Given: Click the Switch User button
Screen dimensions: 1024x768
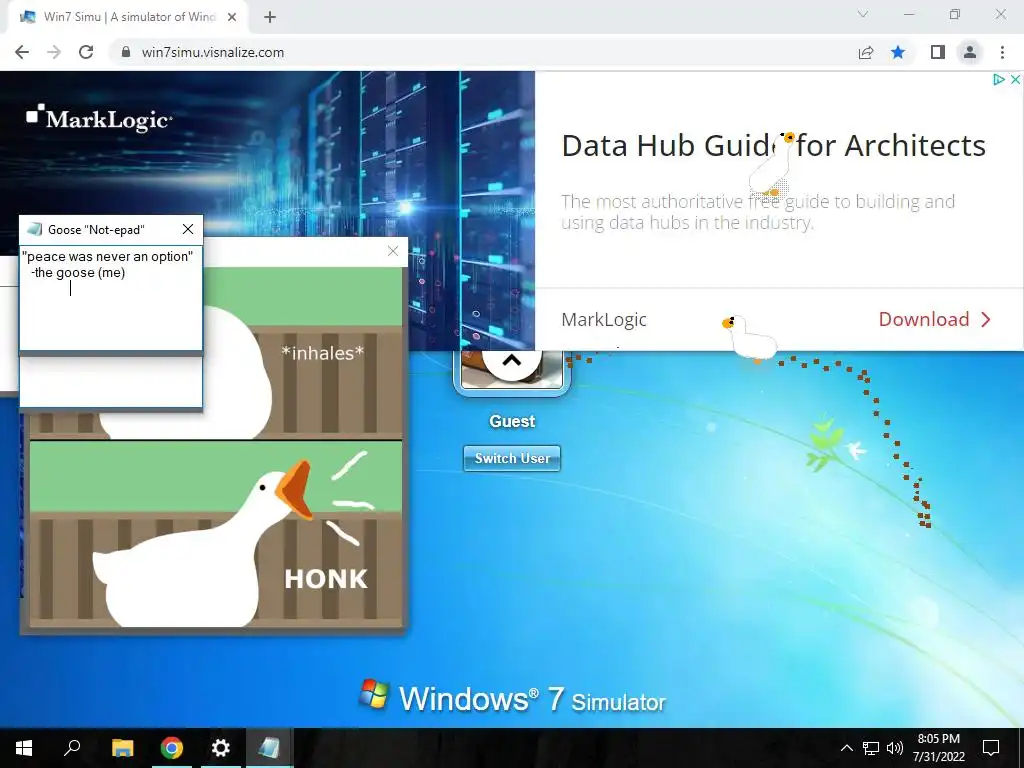Looking at the screenshot, I should [x=512, y=458].
